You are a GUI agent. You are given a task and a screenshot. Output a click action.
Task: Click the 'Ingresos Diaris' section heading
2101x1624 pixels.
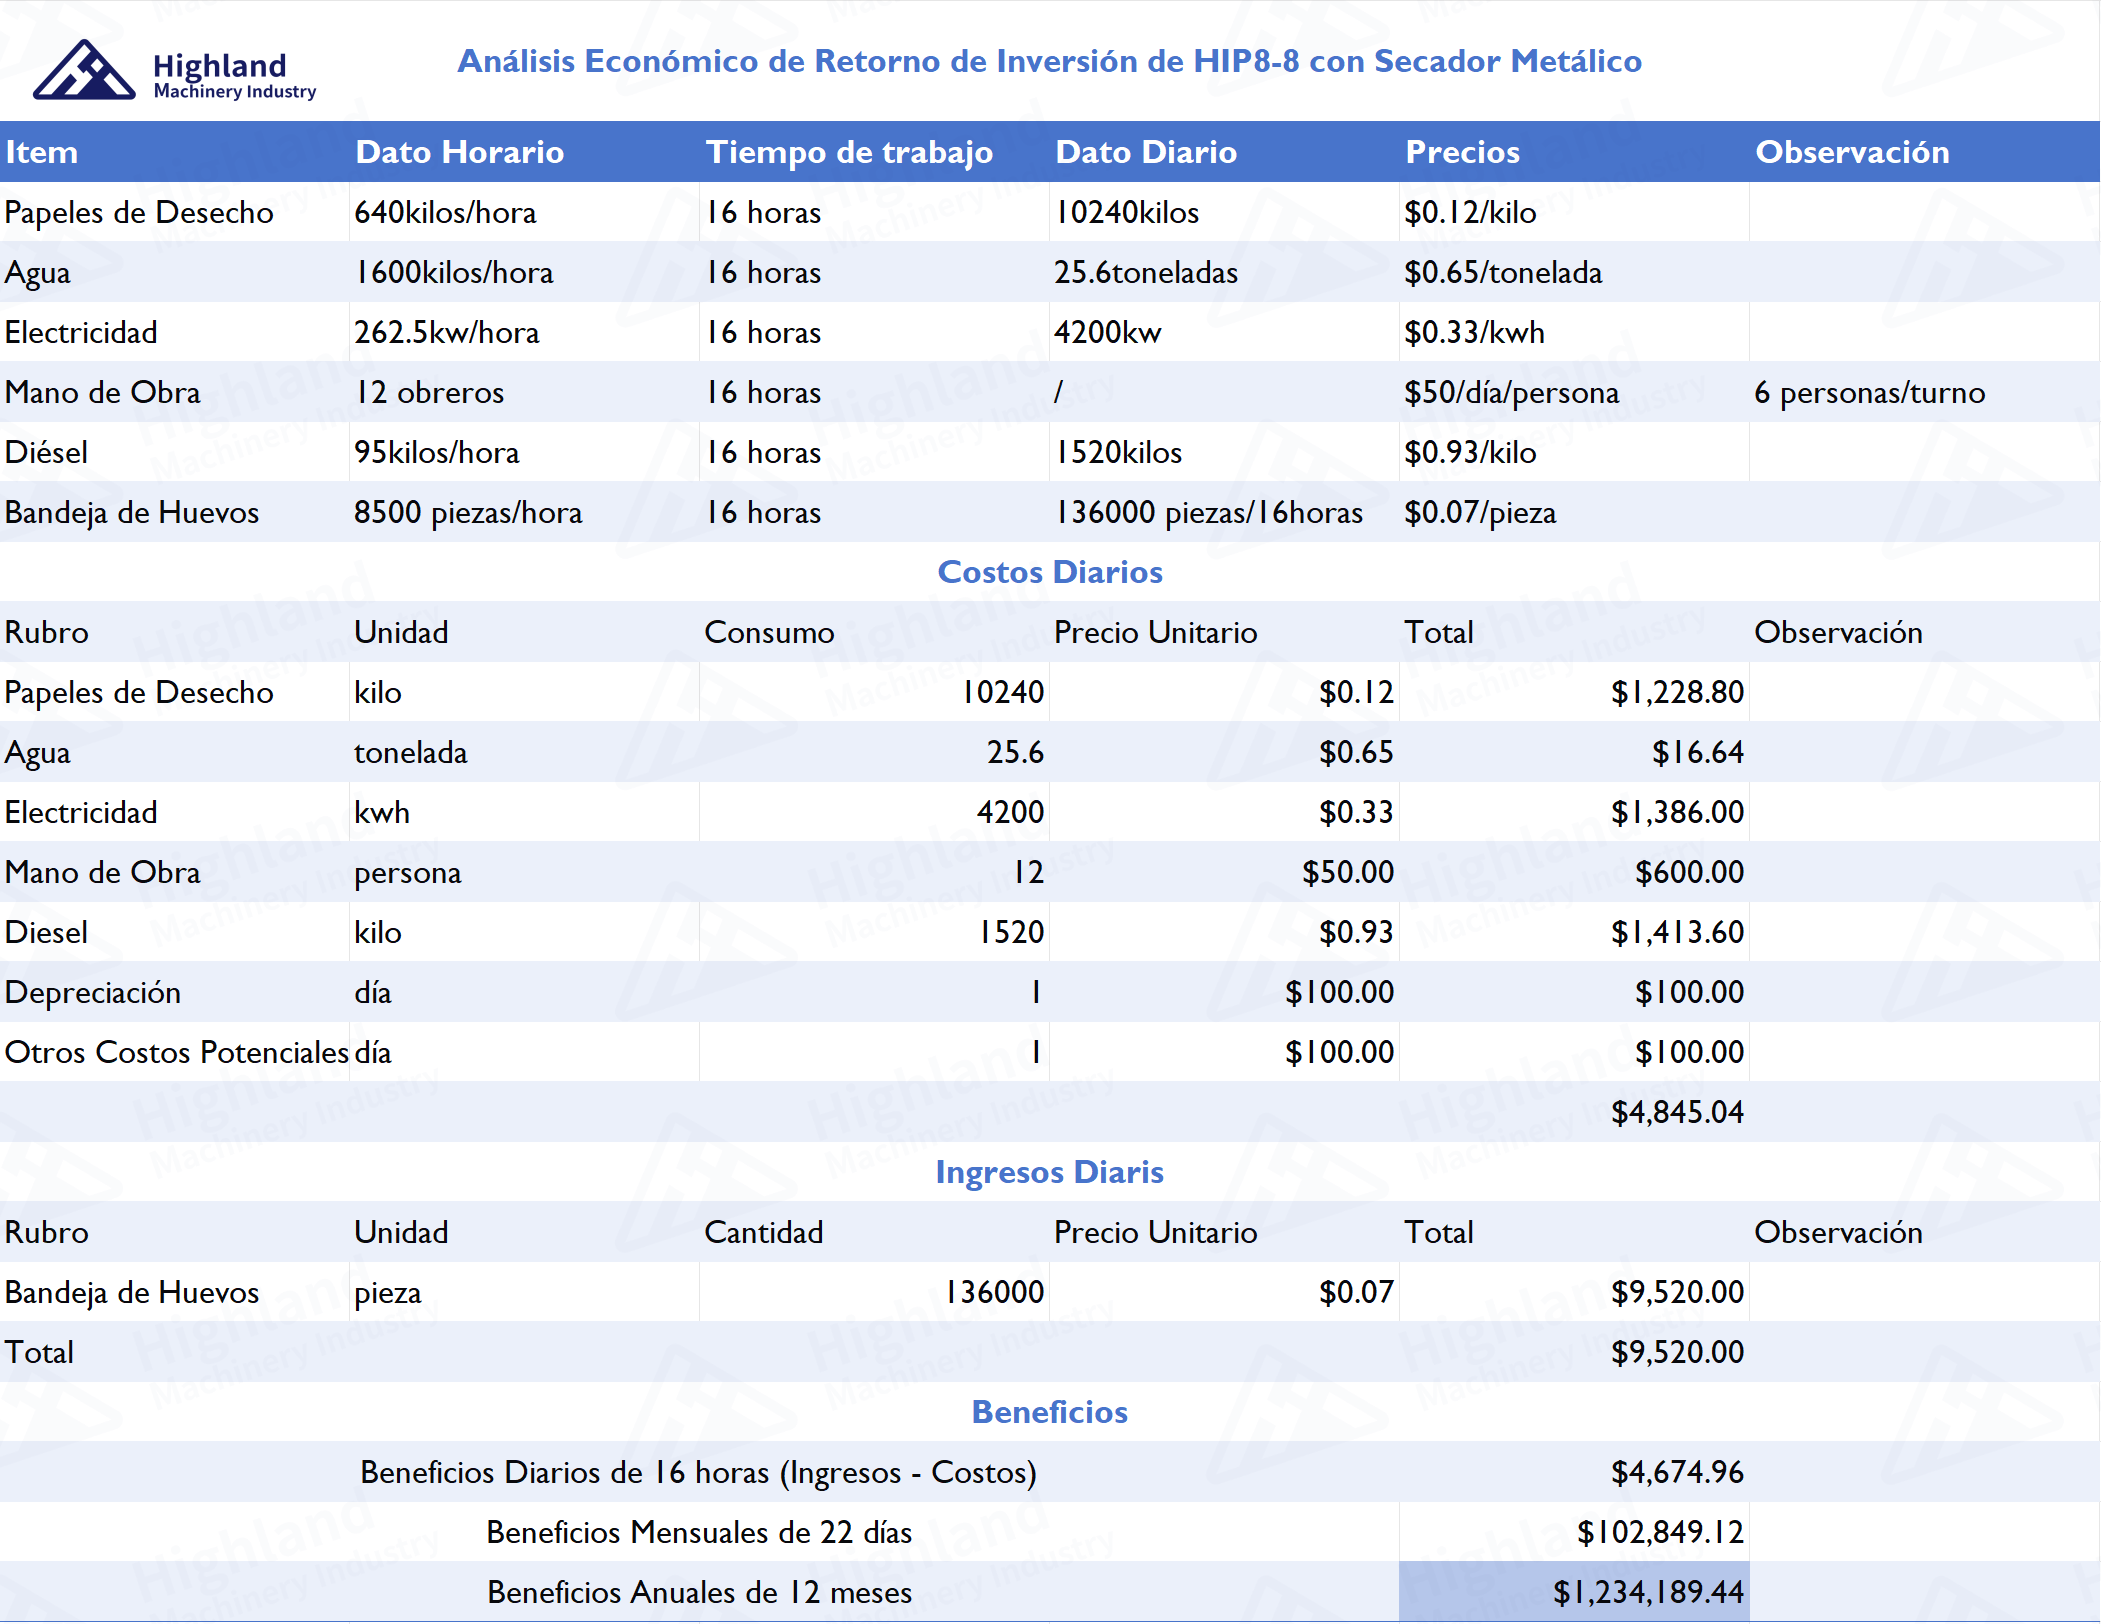1050,1172
